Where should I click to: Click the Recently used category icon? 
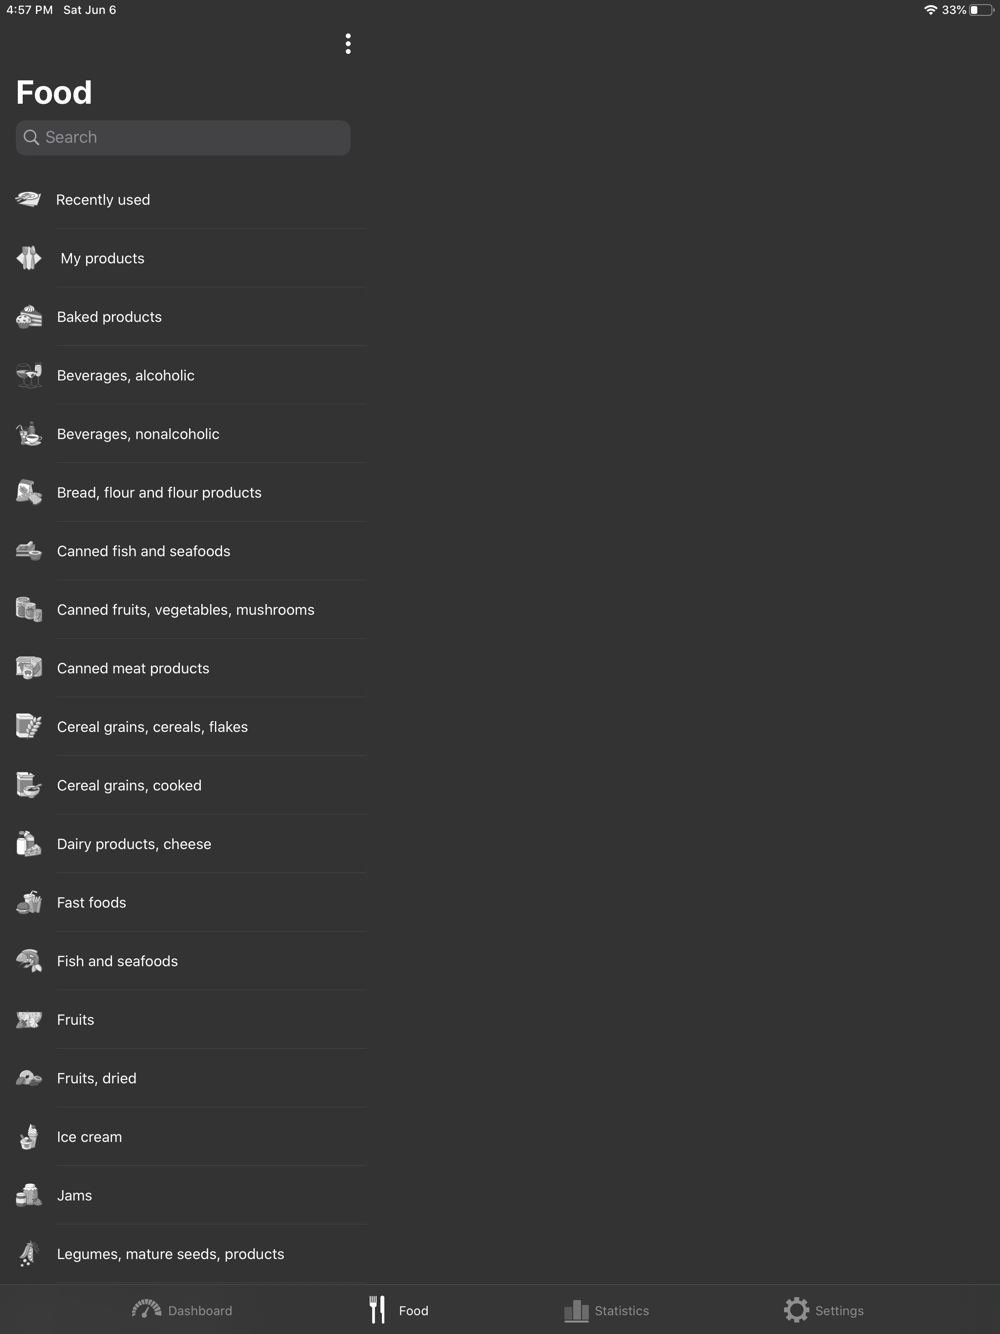click(28, 199)
